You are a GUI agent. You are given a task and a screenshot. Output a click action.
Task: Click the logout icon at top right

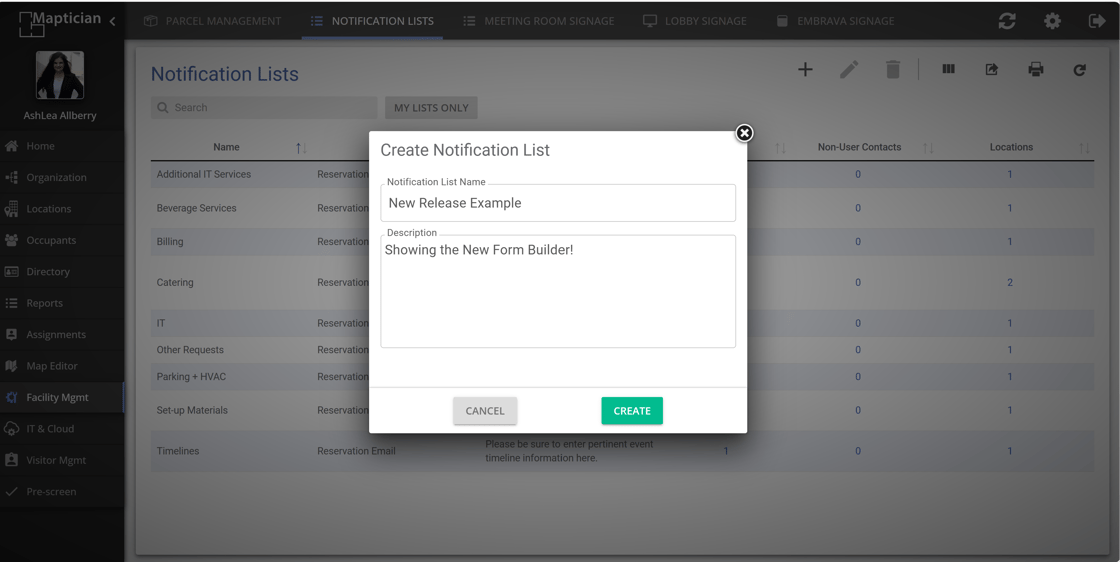pos(1097,21)
